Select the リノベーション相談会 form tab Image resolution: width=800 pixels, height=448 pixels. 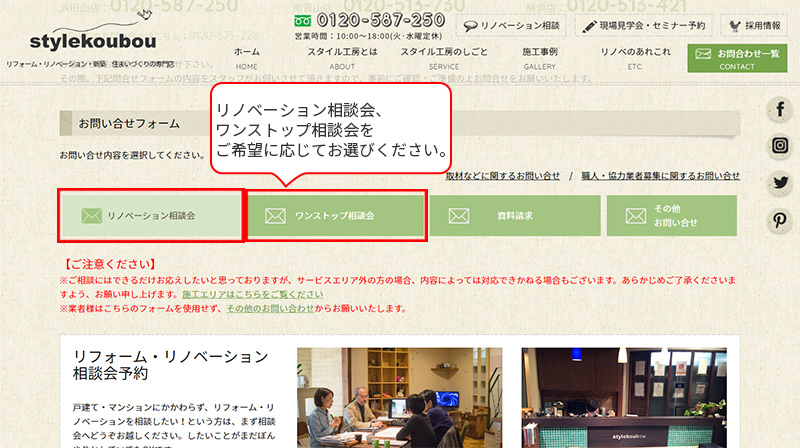click(x=151, y=215)
